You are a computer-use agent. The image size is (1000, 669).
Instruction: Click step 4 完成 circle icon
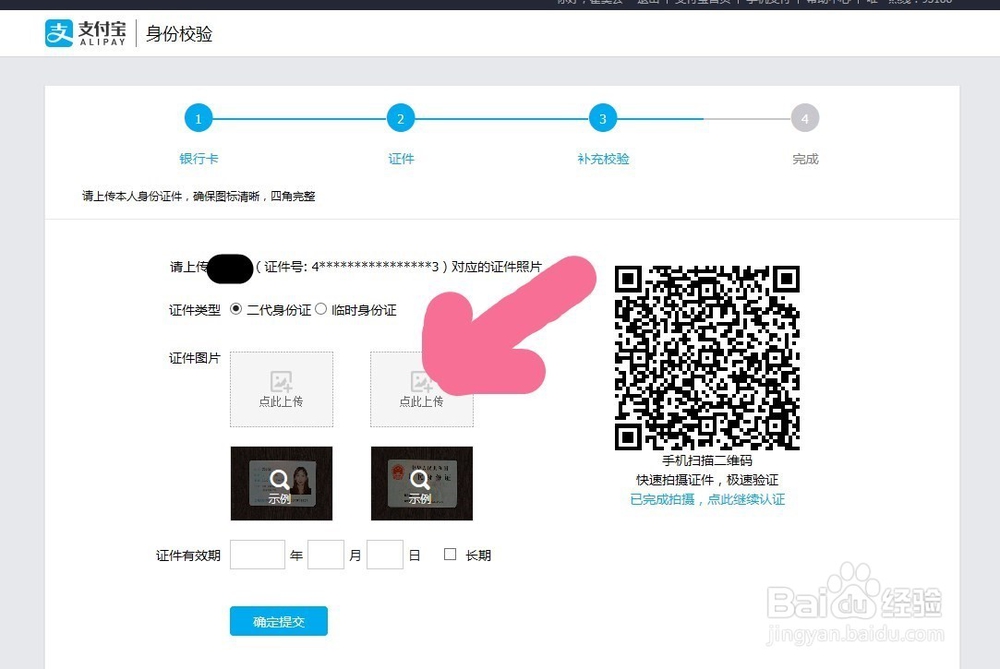[805, 118]
